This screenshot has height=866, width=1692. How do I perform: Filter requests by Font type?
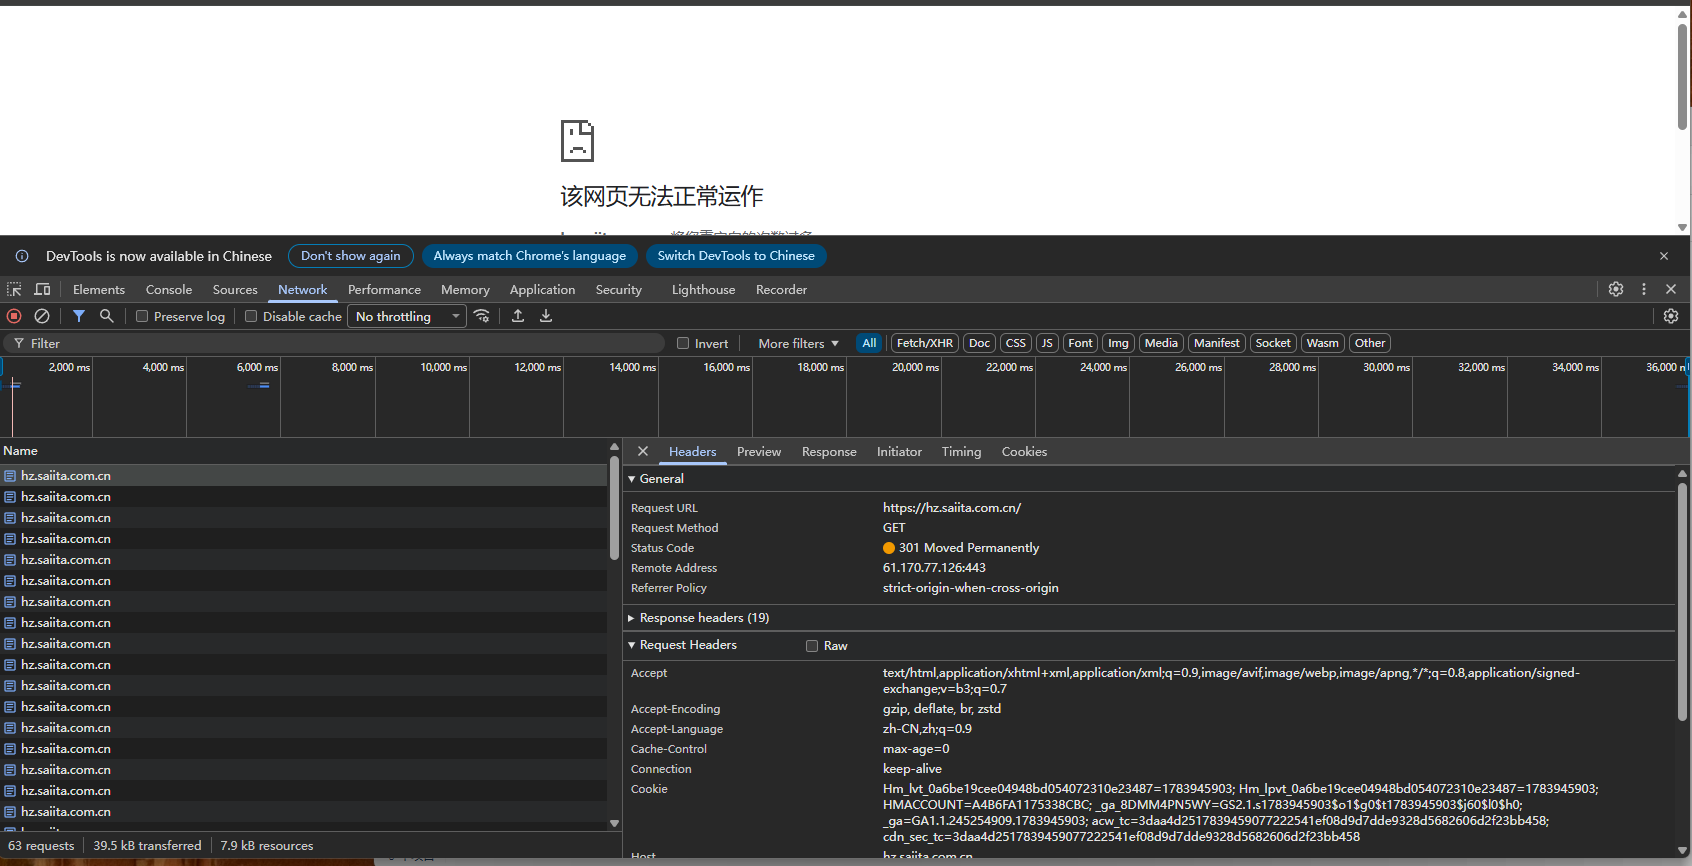1080,343
